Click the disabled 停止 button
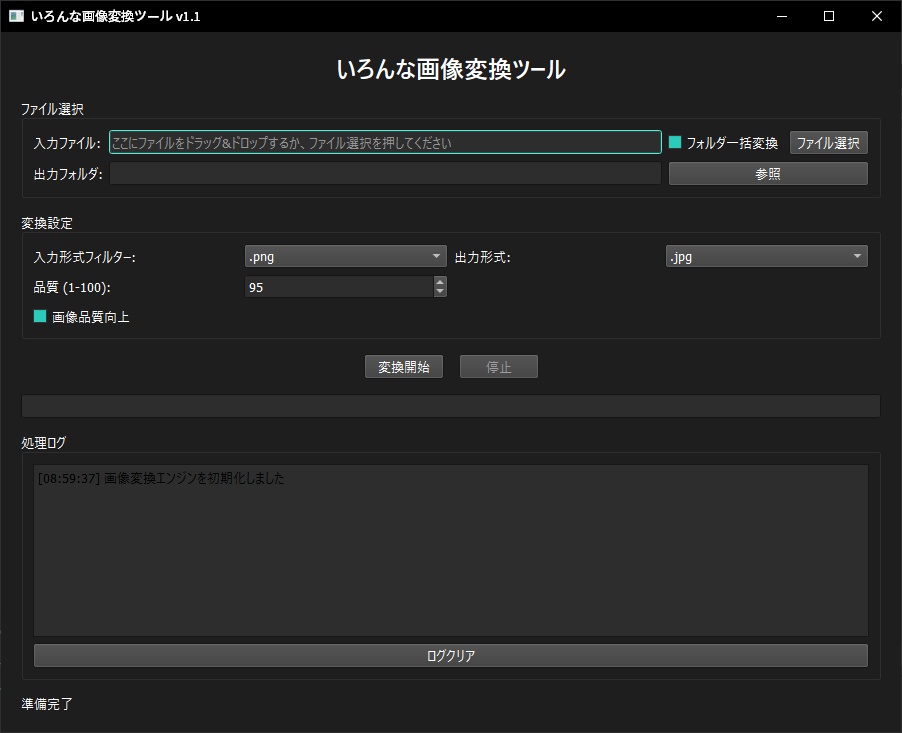This screenshot has height=733, width=902. click(498, 366)
